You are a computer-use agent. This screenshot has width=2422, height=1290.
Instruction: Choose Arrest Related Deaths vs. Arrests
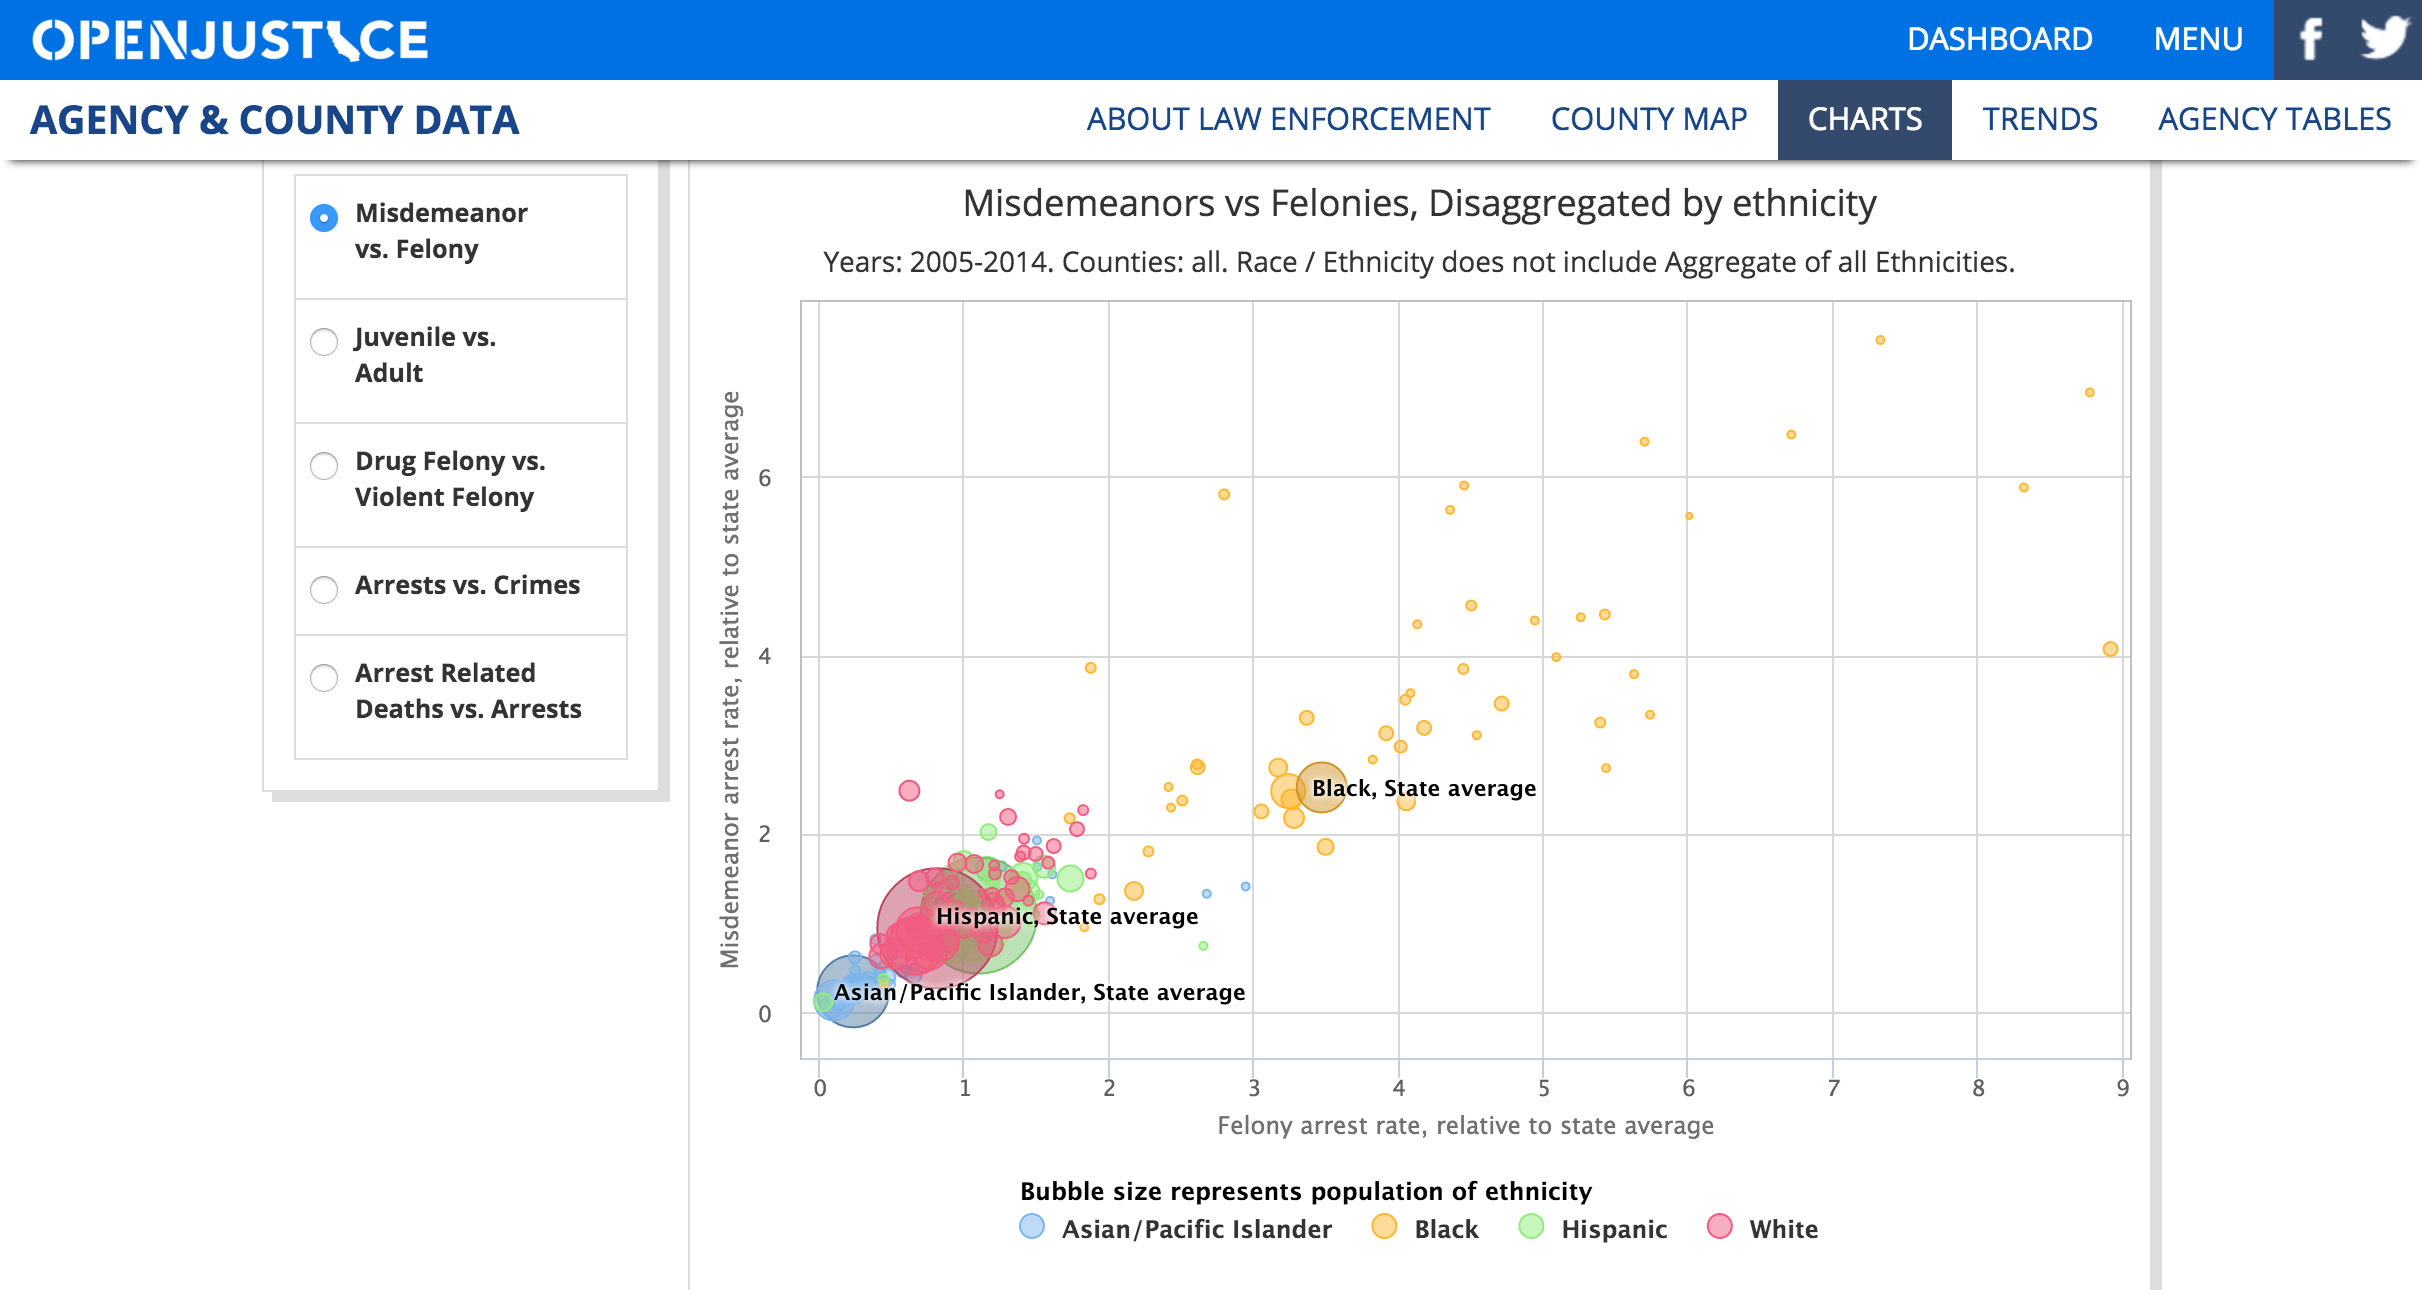click(x=324, y=678)
